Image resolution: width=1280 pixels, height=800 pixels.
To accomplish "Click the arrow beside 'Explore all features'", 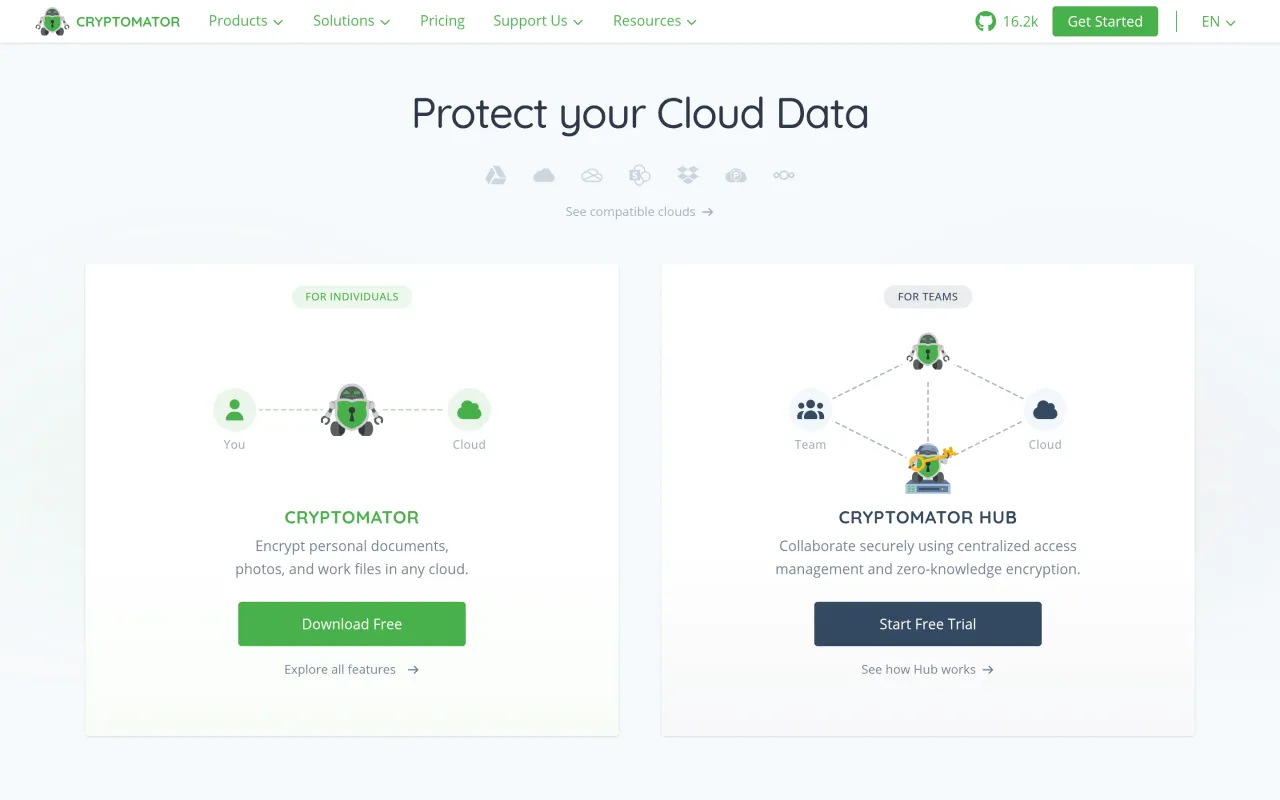I will click(x=413, y=670).
